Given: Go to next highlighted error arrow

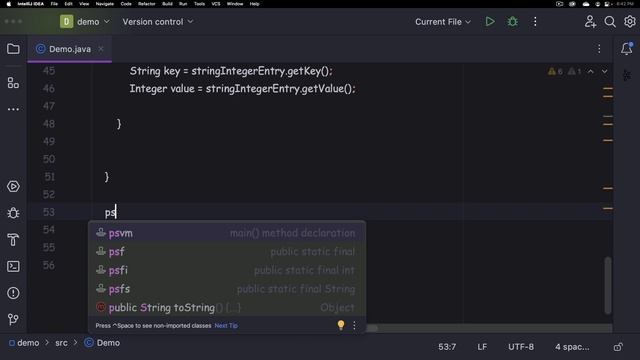Looking at the screenshot, I should coord(604,71).
